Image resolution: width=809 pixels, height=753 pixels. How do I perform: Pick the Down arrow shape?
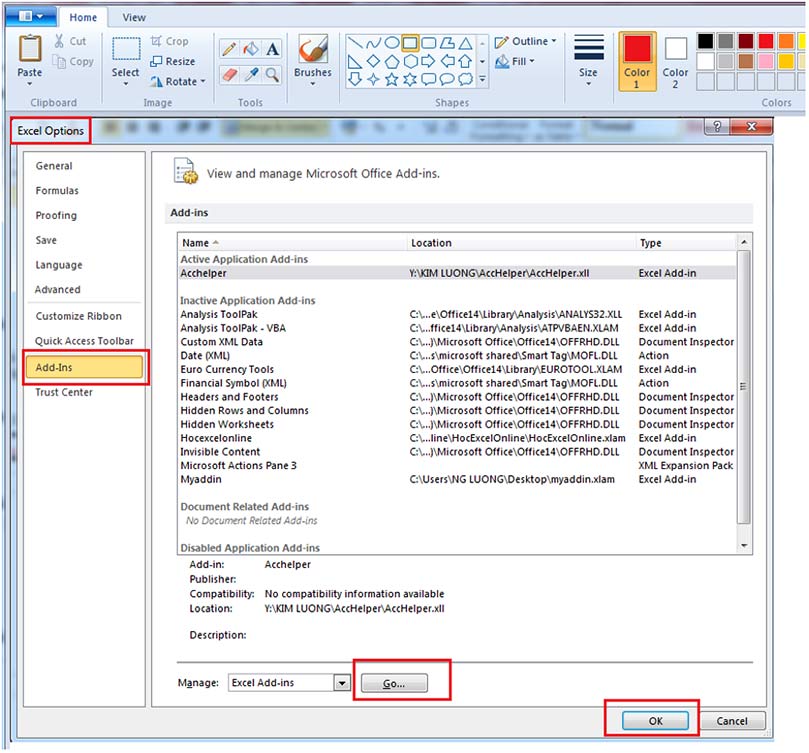tap(354, 79)
